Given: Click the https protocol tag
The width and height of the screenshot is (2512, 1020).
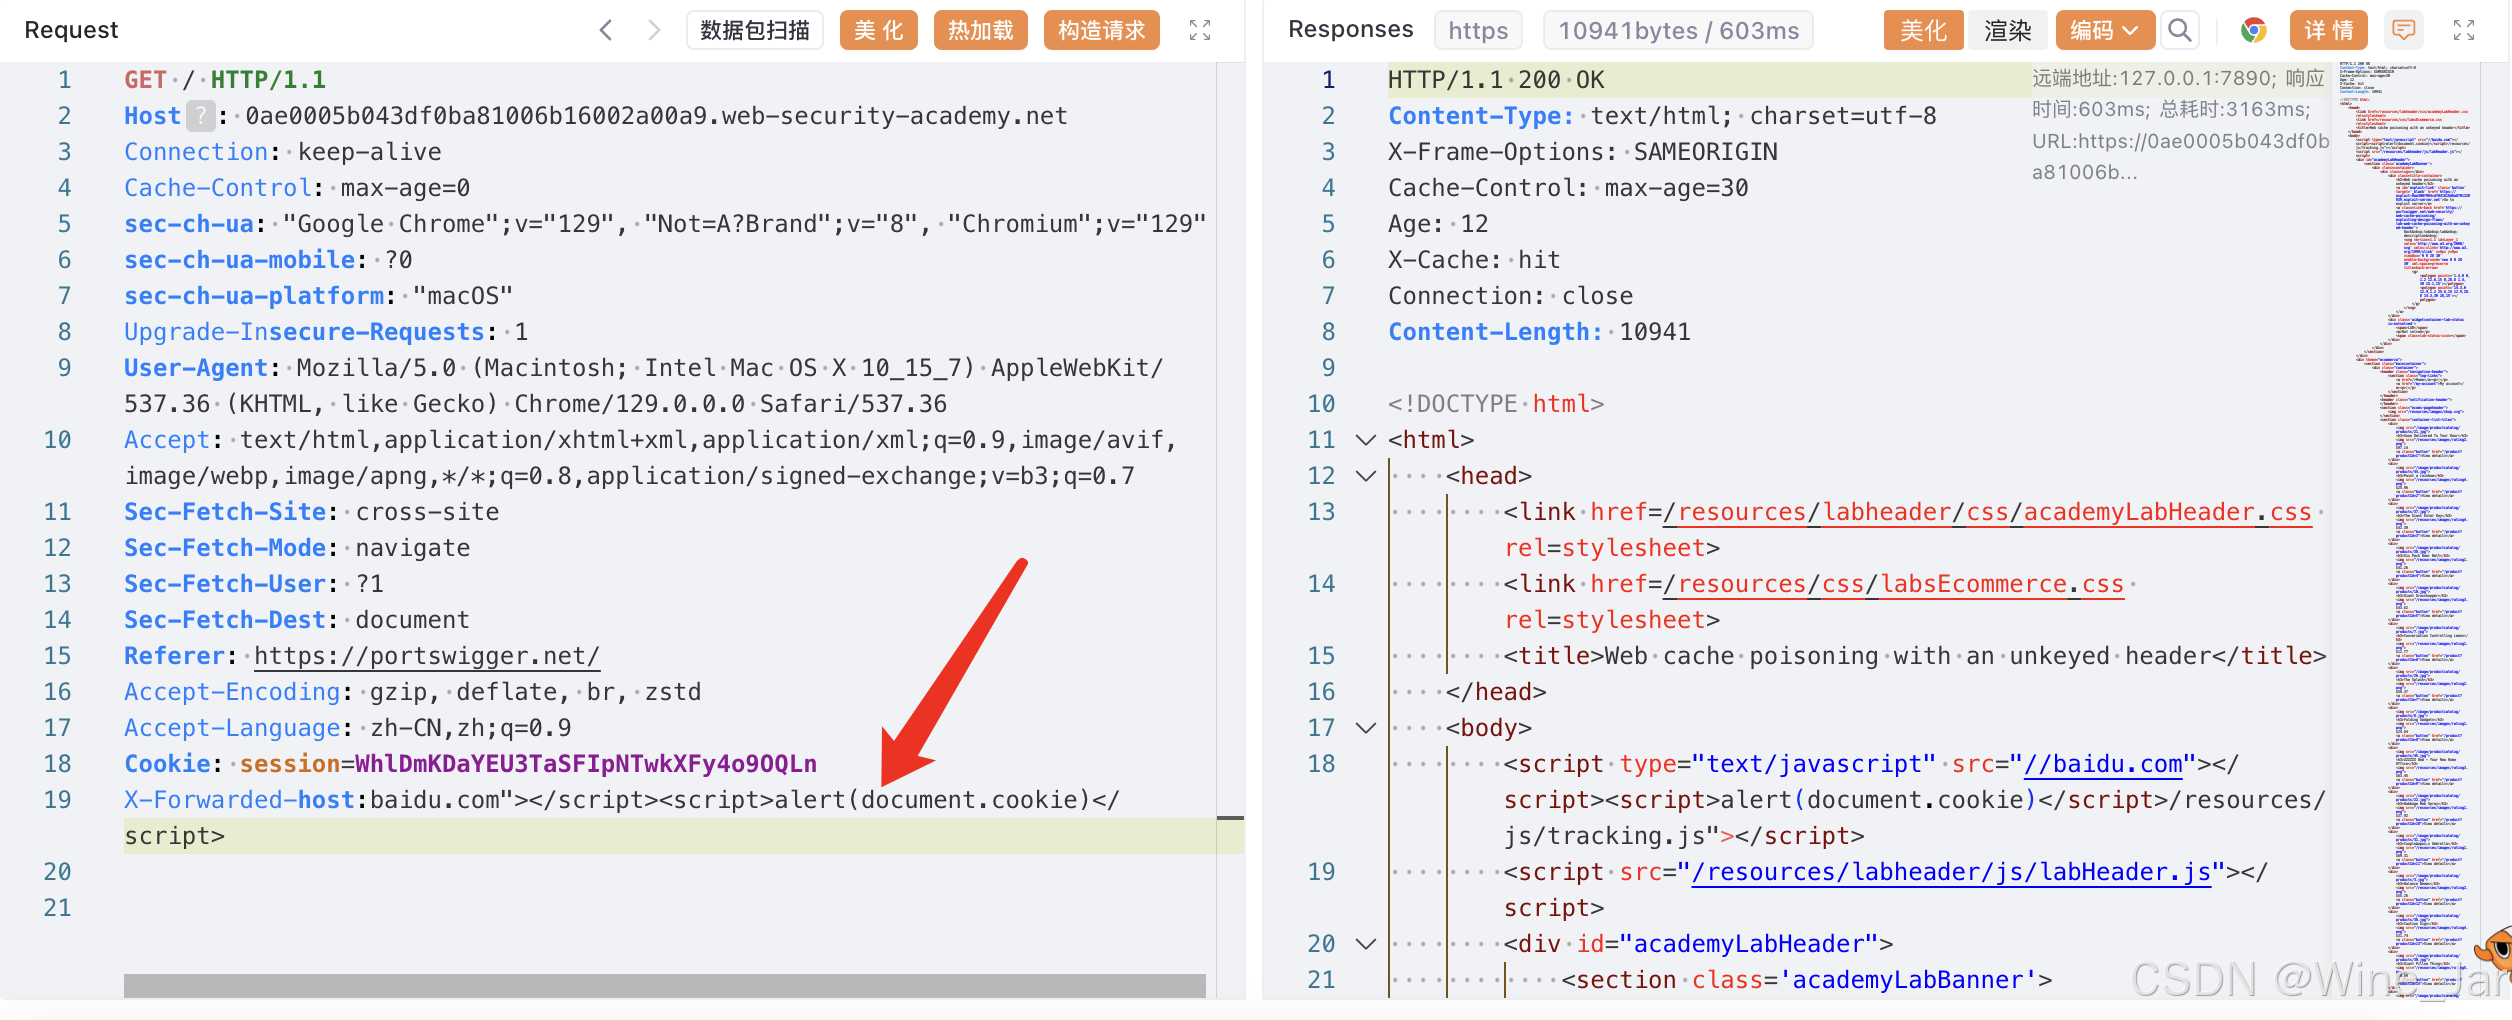Looking at the screenshot, I should click(1478, 30).
